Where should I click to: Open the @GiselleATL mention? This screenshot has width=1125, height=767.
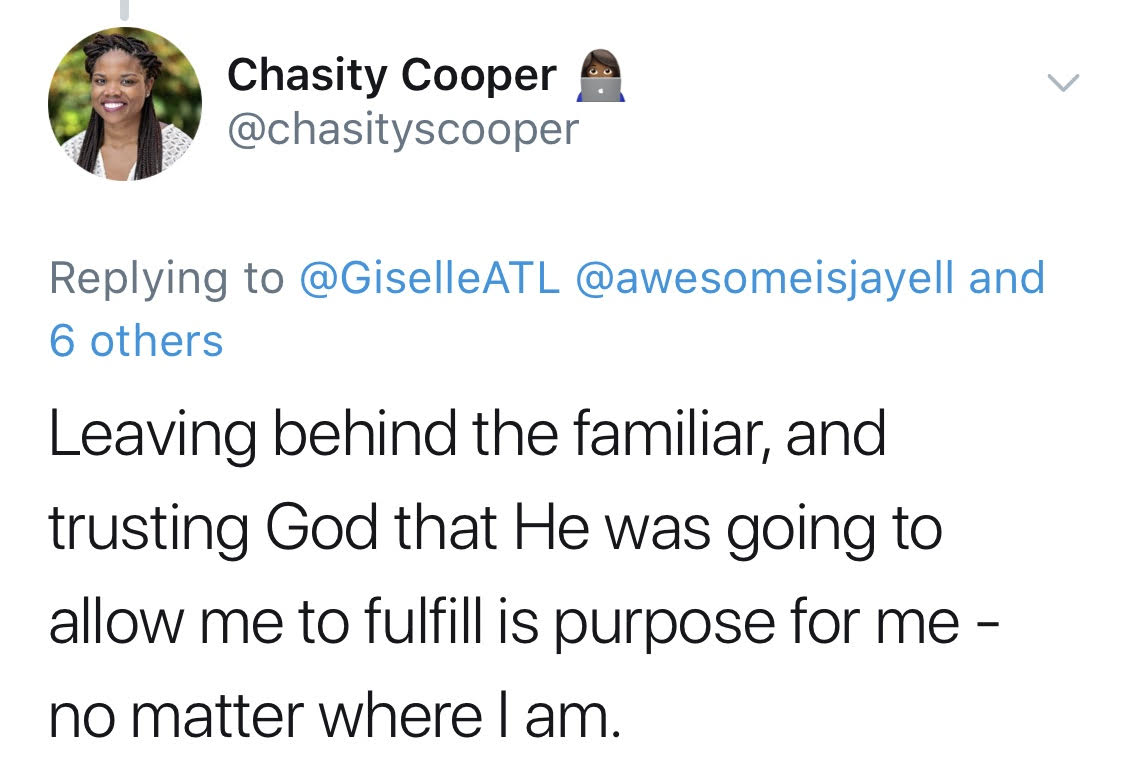click(x=429, y=278)
